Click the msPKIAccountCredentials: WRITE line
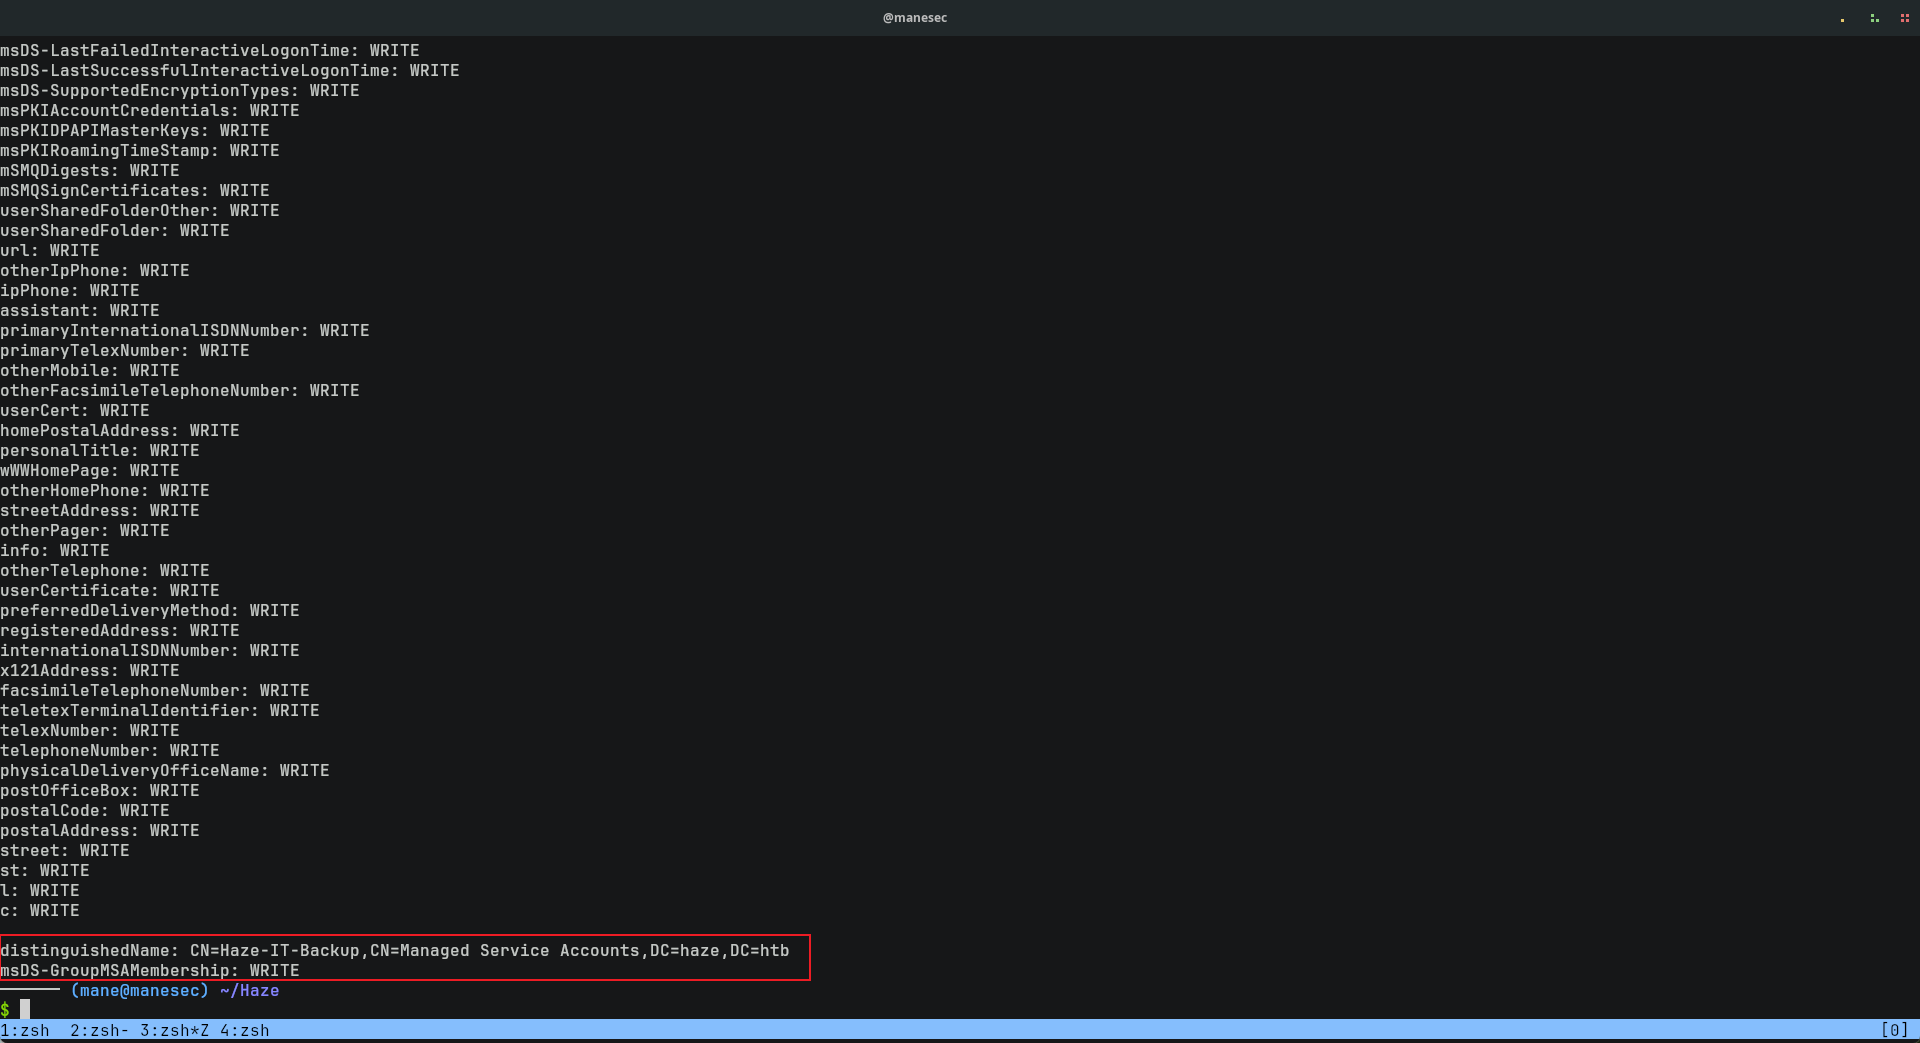 tap(150, 110)
